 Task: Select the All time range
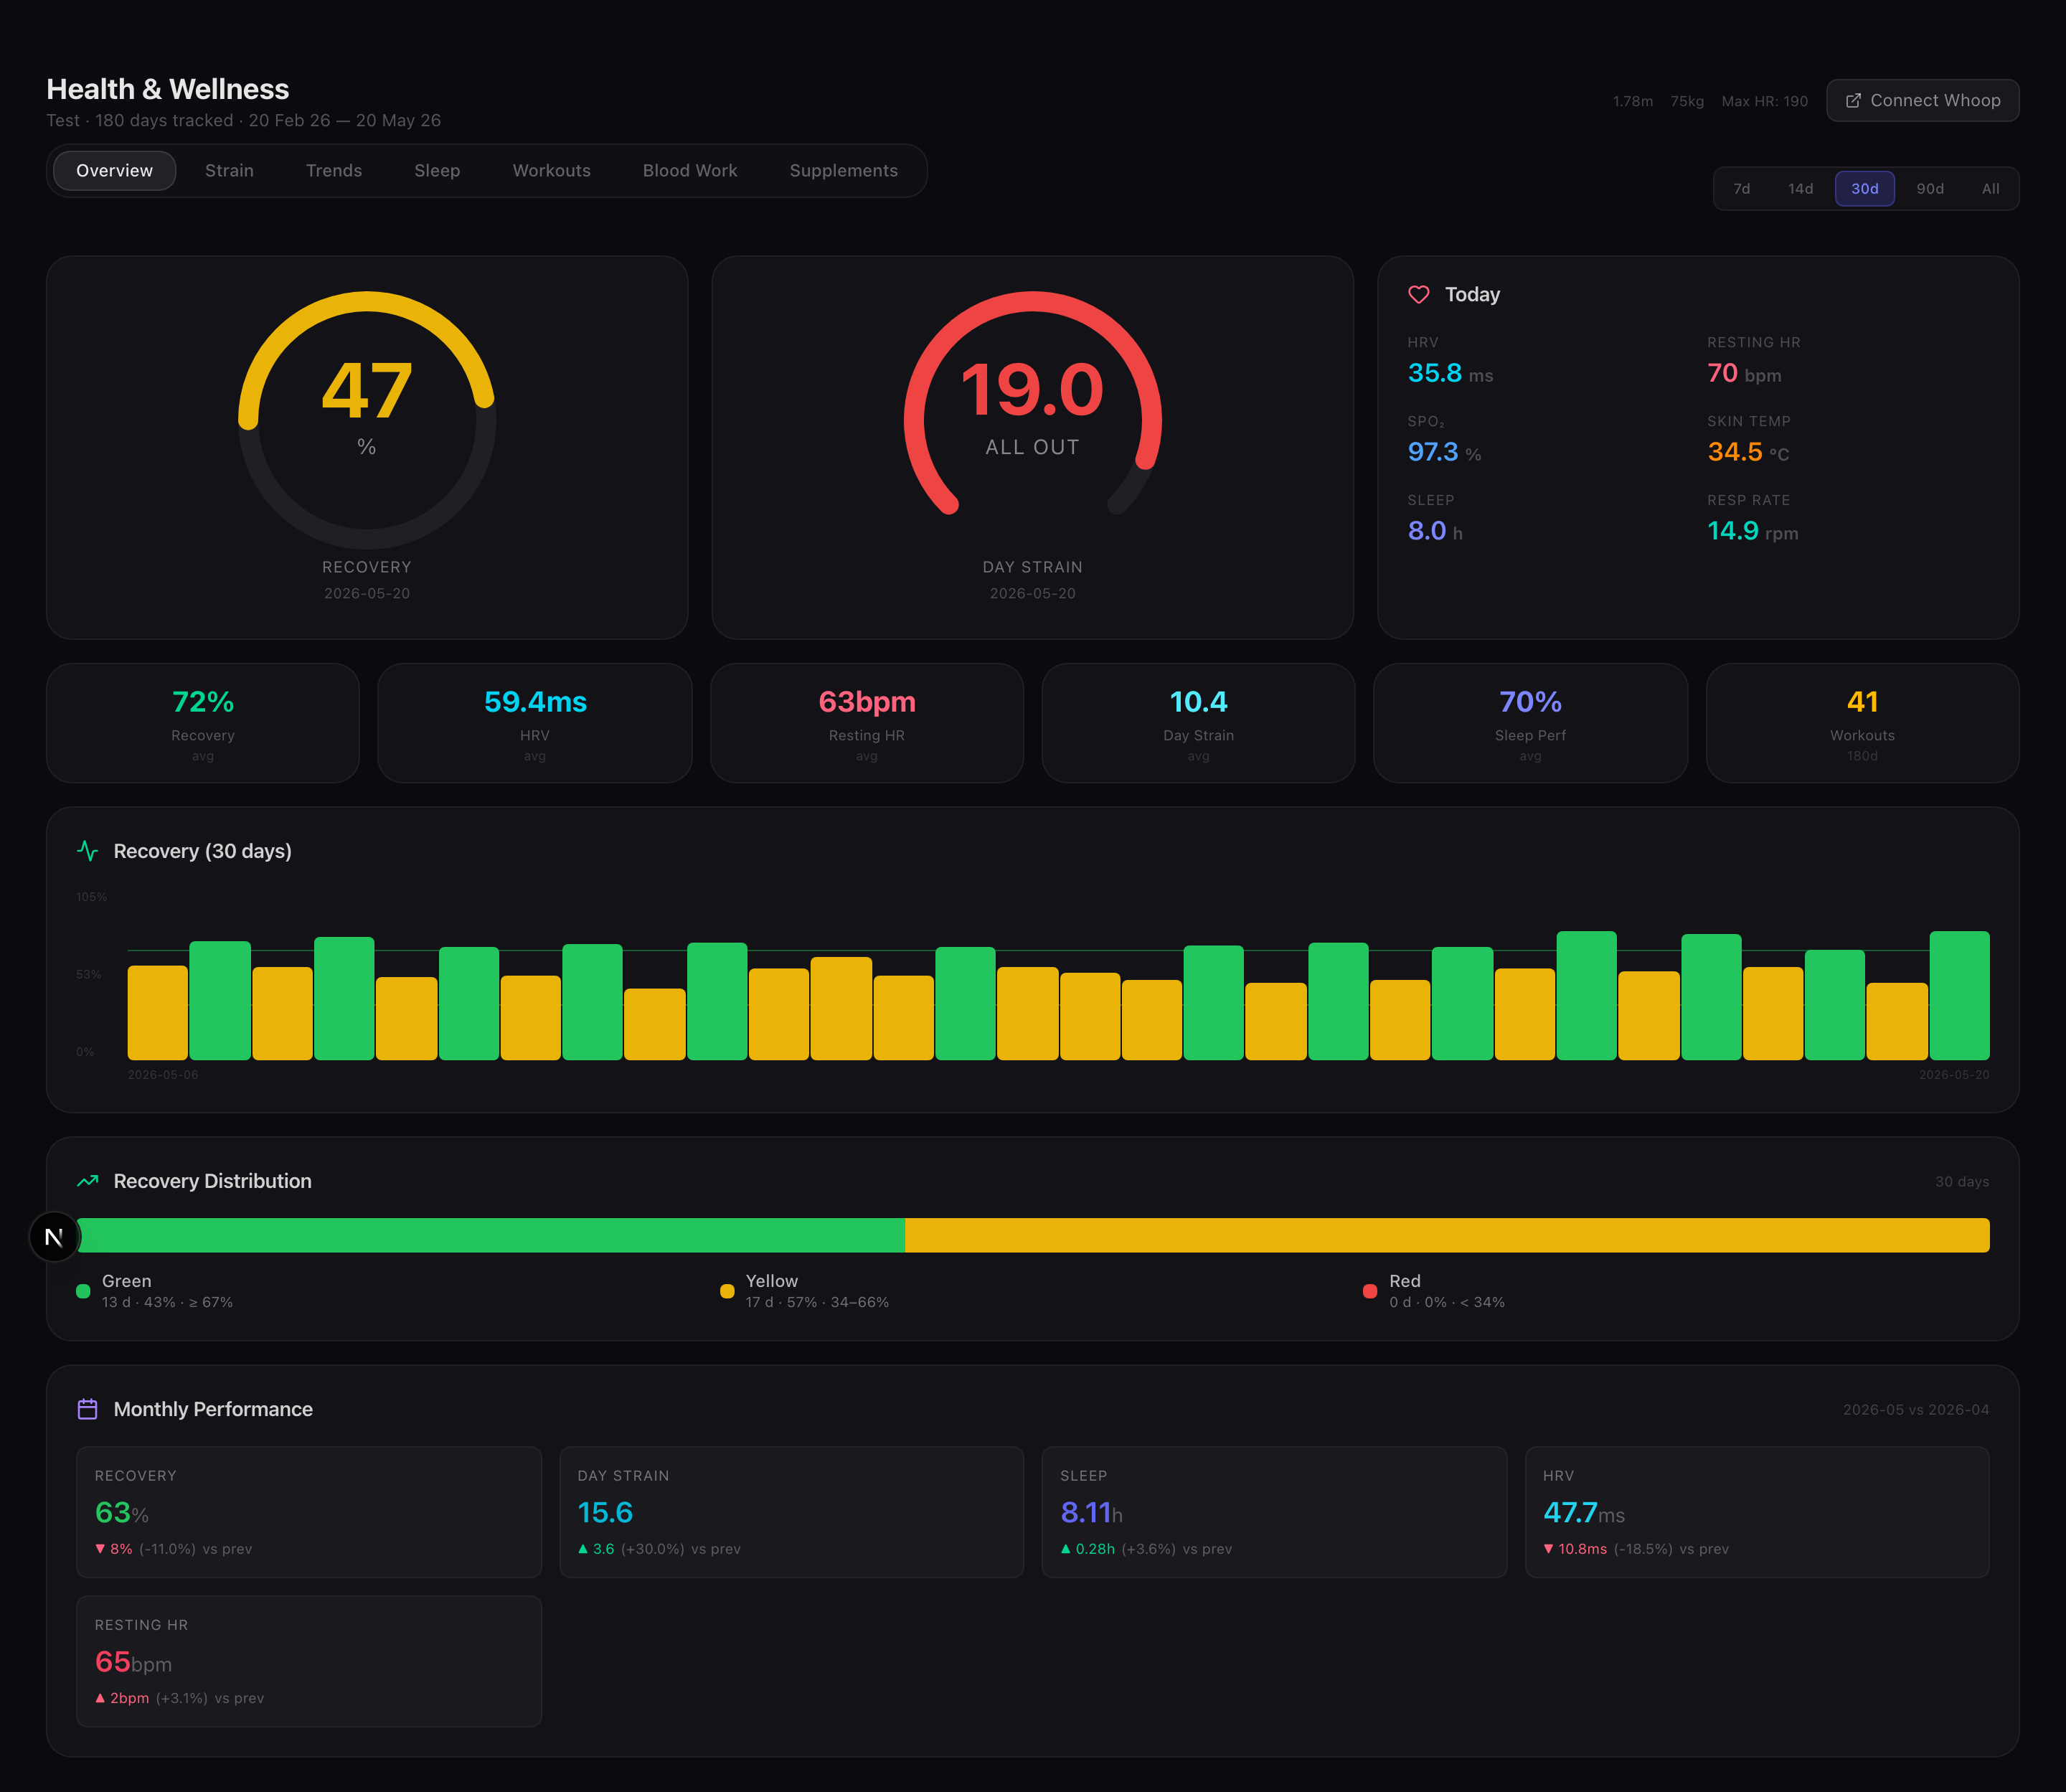1991,189
